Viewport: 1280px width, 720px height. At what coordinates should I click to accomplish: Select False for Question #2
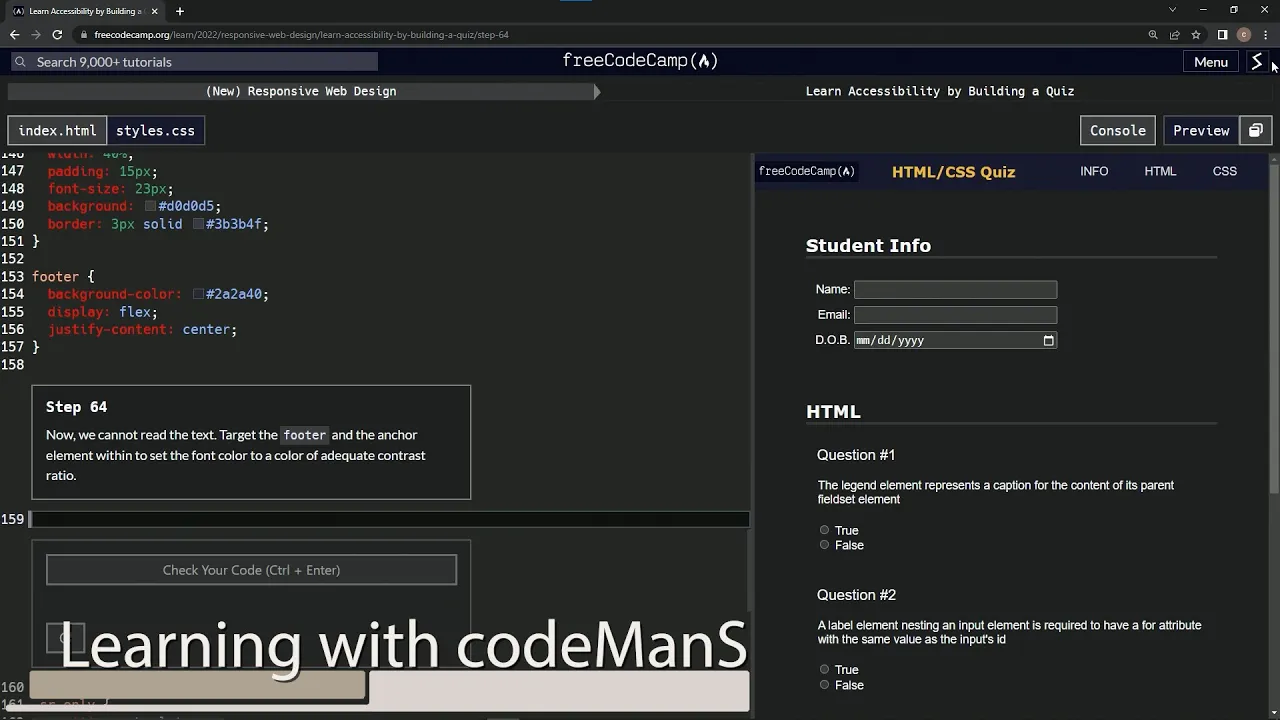click(825, 685)
